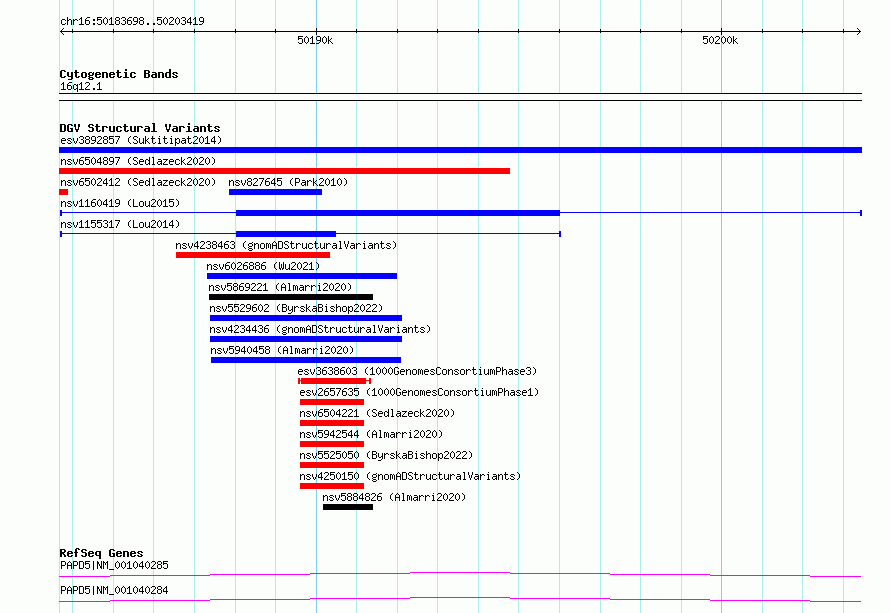Click red nsv5525050 variant bar

[332, 465]
